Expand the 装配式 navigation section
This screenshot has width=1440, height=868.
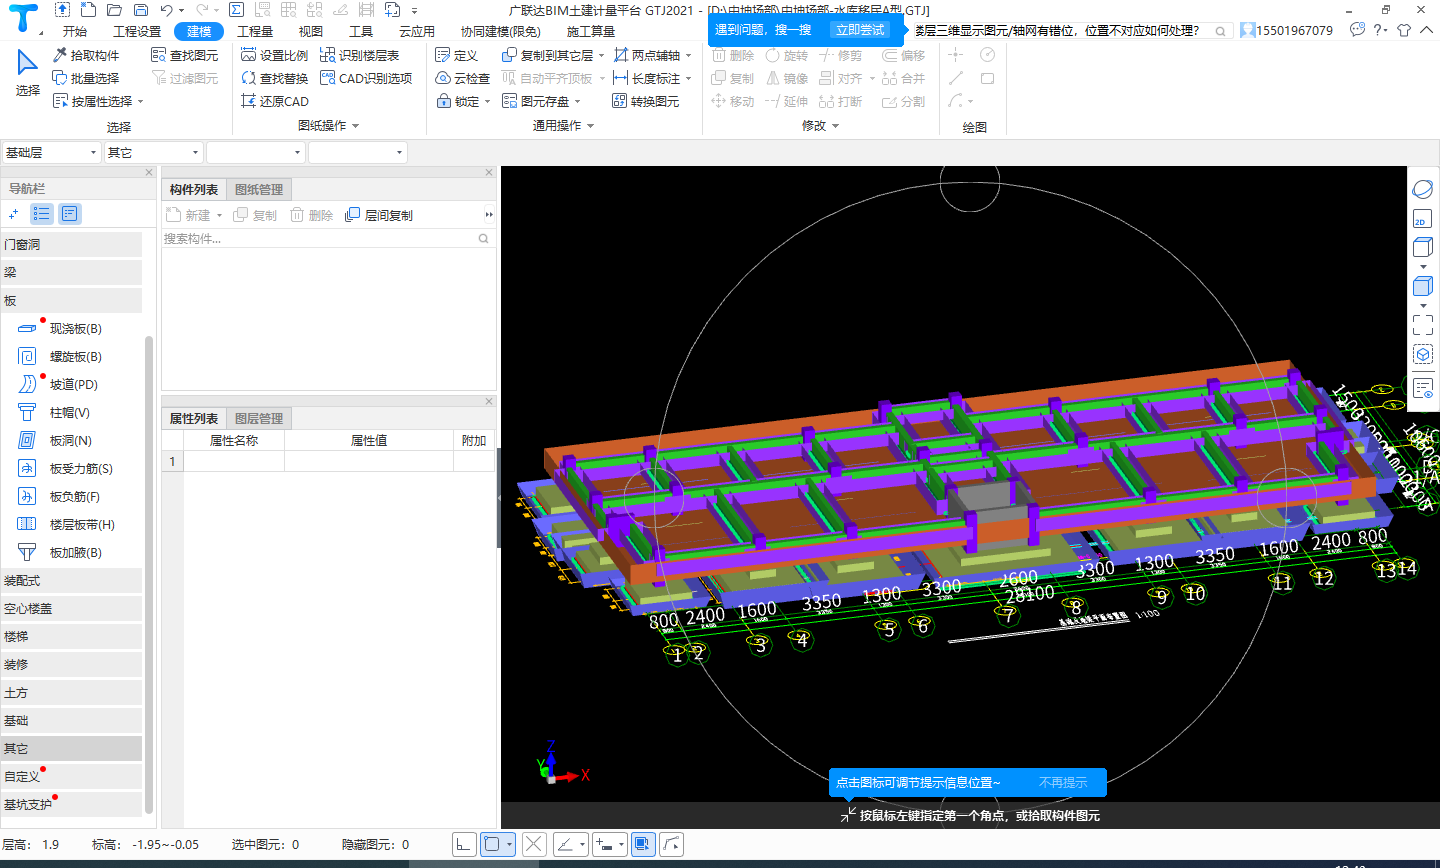tap(71, 580)
